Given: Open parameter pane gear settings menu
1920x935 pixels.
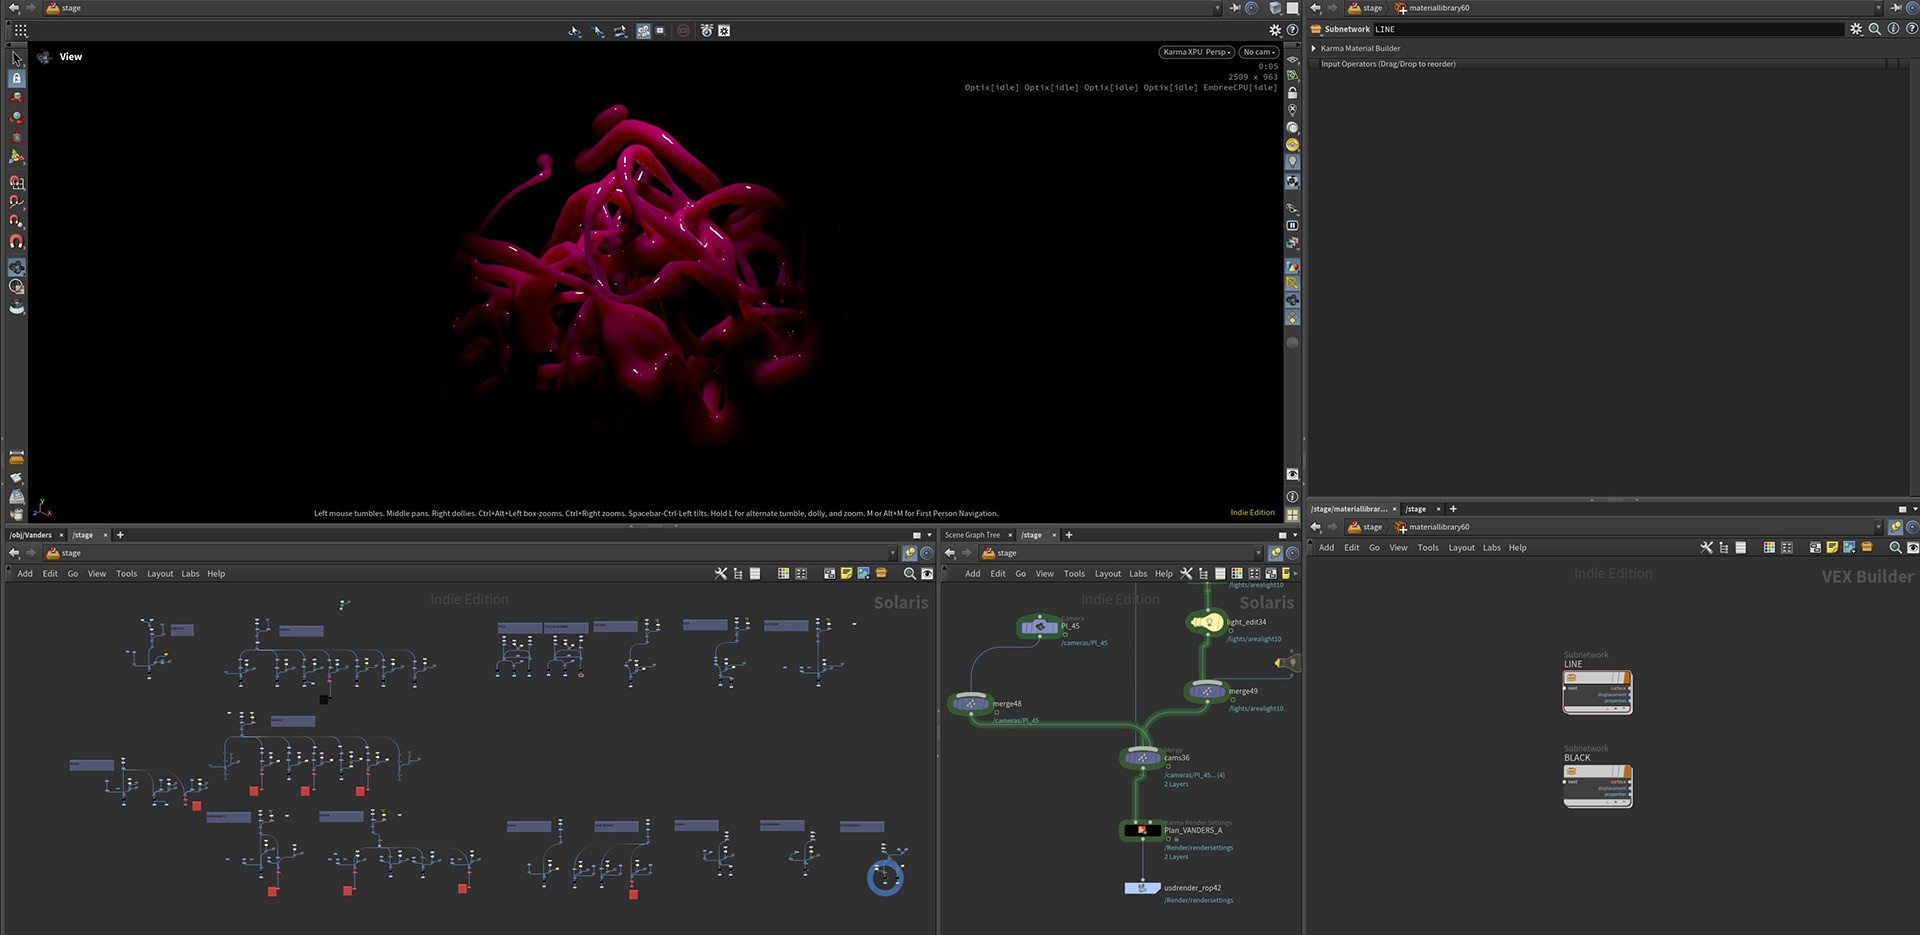Looking at the screenshot, I should (x=1856, y=29).
